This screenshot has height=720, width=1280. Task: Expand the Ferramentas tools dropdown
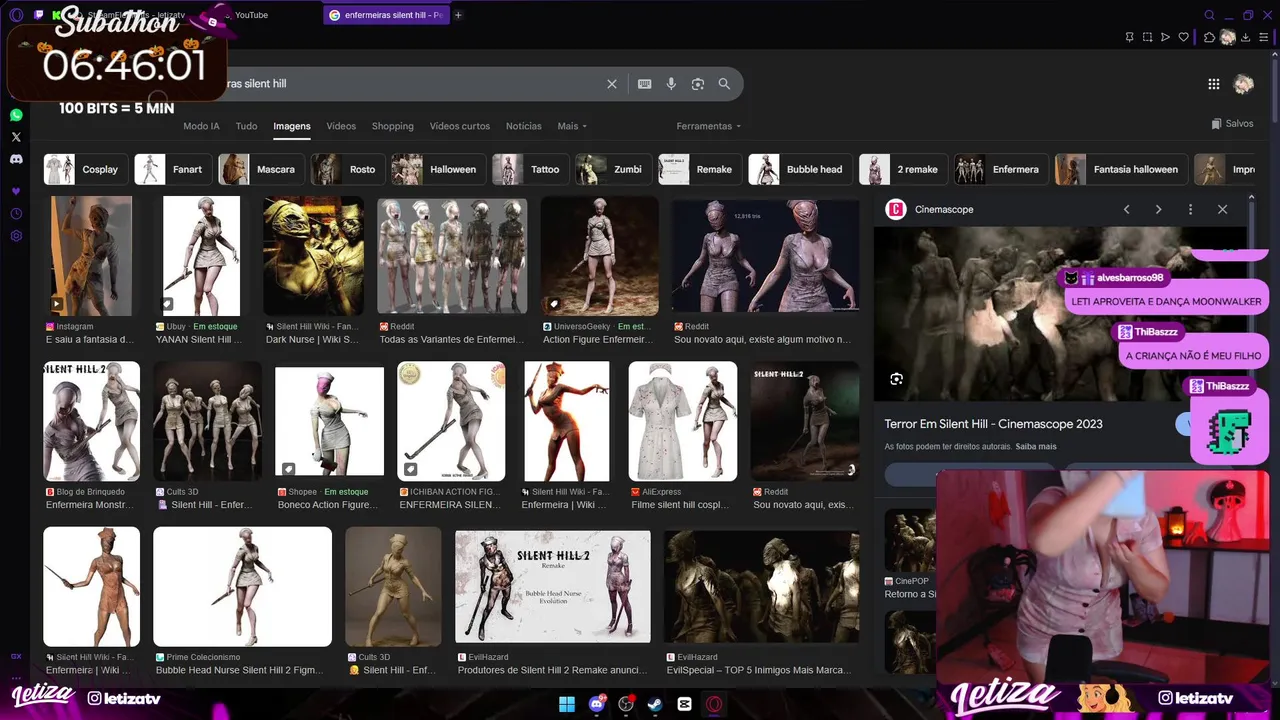[x=709, y=126]
